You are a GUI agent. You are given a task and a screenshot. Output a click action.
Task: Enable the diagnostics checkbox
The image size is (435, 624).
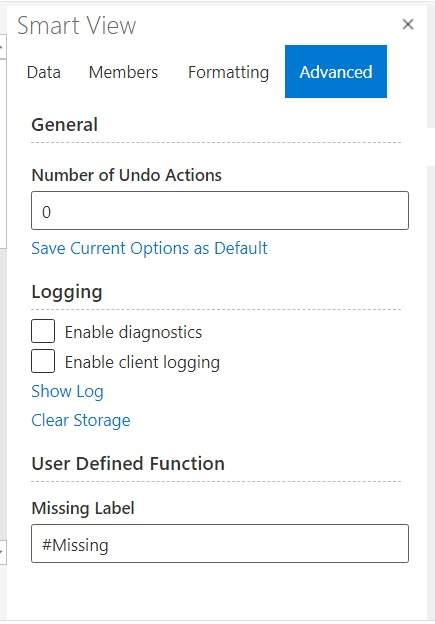point(43,331)
